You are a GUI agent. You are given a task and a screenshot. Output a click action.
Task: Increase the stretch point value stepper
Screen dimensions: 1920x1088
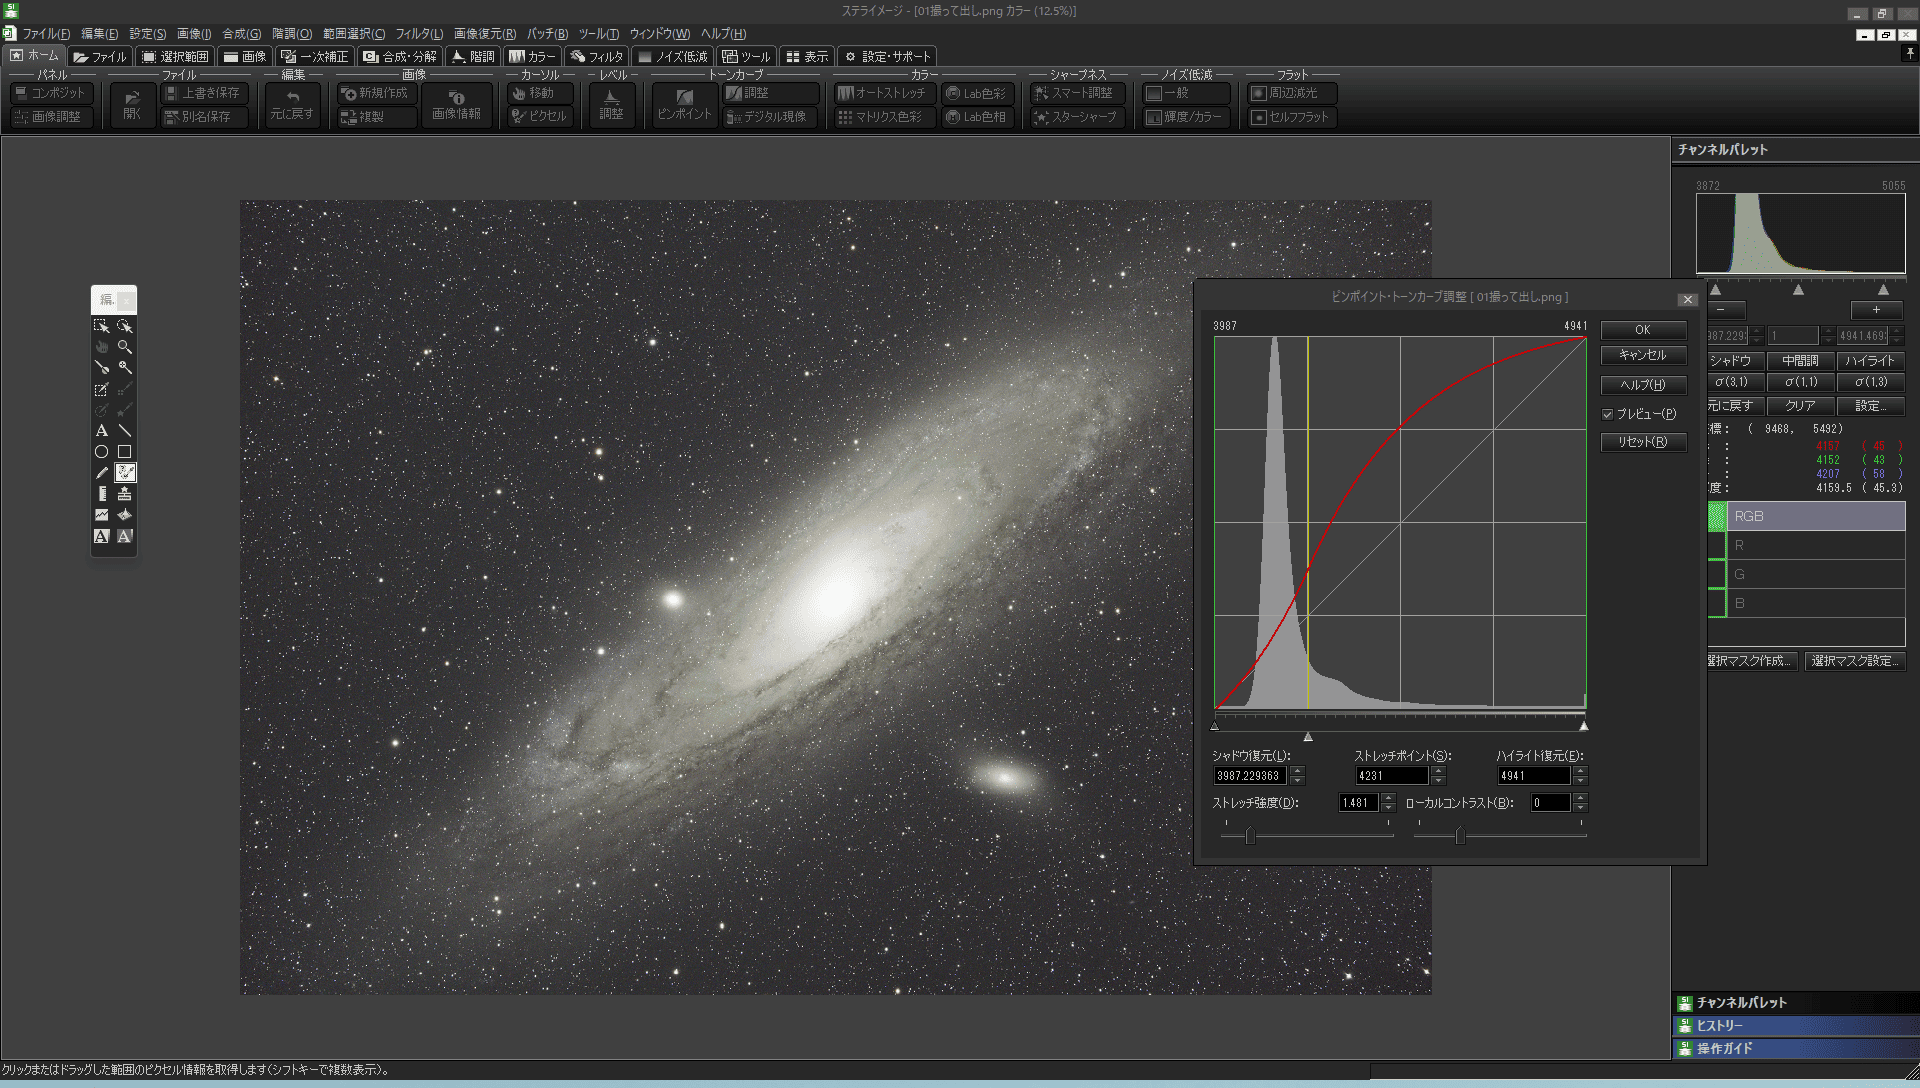pos(1439,770)
